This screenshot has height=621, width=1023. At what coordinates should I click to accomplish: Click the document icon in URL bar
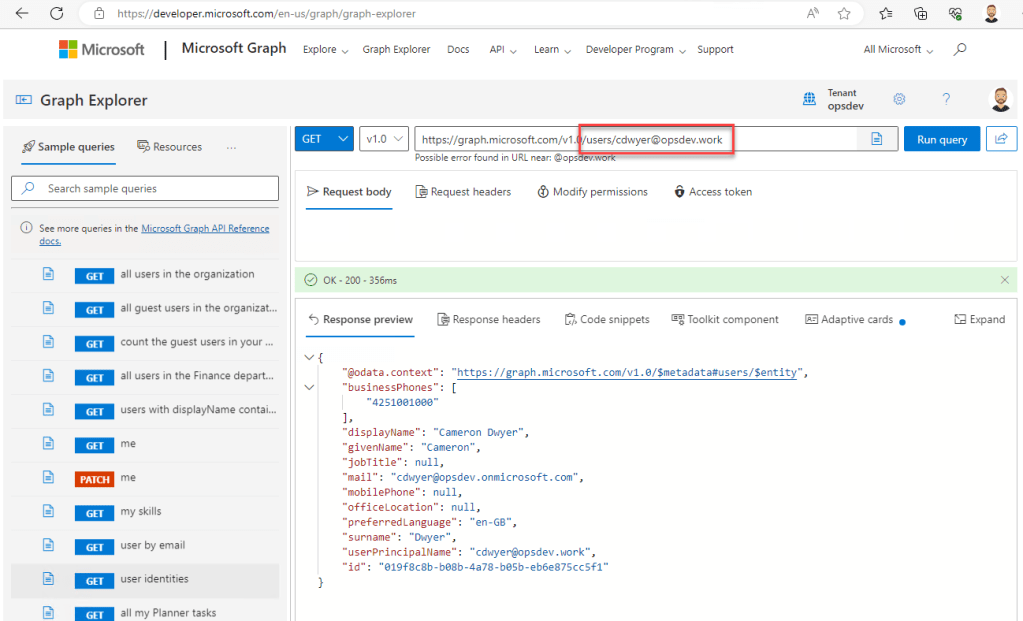[876, 139]
